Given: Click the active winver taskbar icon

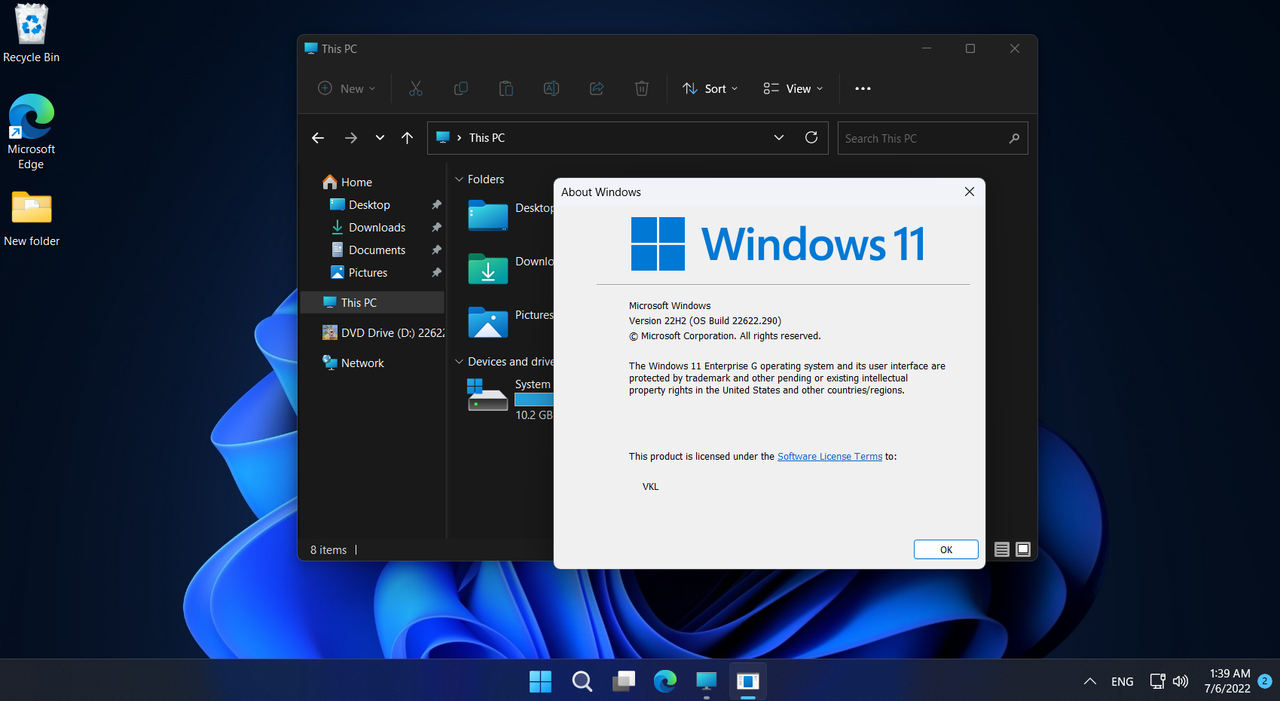Looking at the screenshot, I should click(x=748, y=681).
